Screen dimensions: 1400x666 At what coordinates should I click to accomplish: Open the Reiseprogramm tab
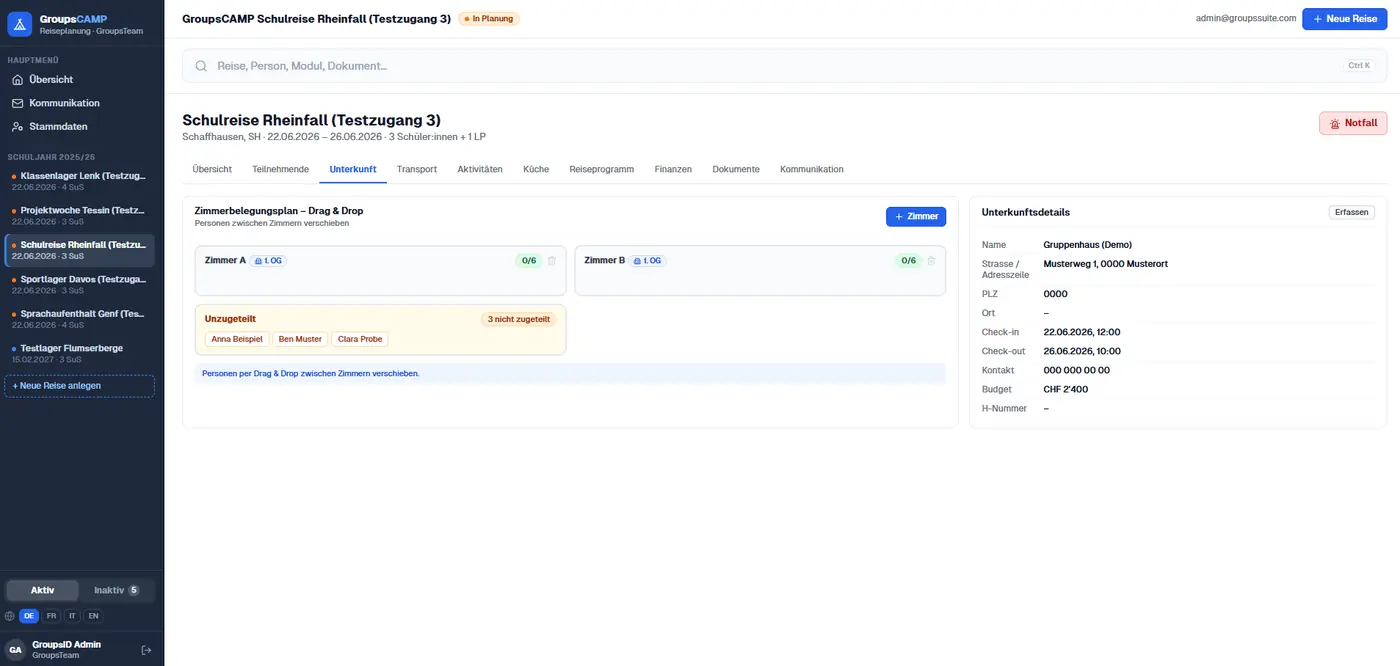pos(602,169)
